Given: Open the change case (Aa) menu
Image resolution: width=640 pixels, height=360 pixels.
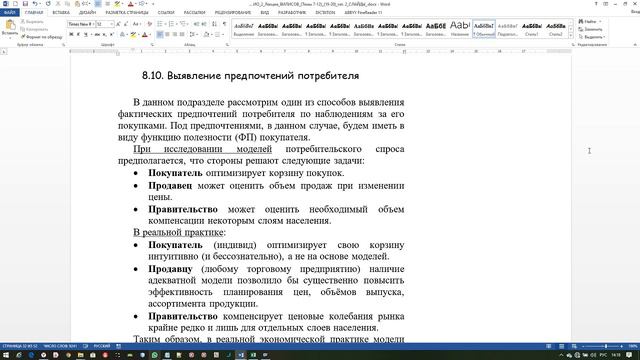Looking at the screenshot, I should tap(137, 24).
